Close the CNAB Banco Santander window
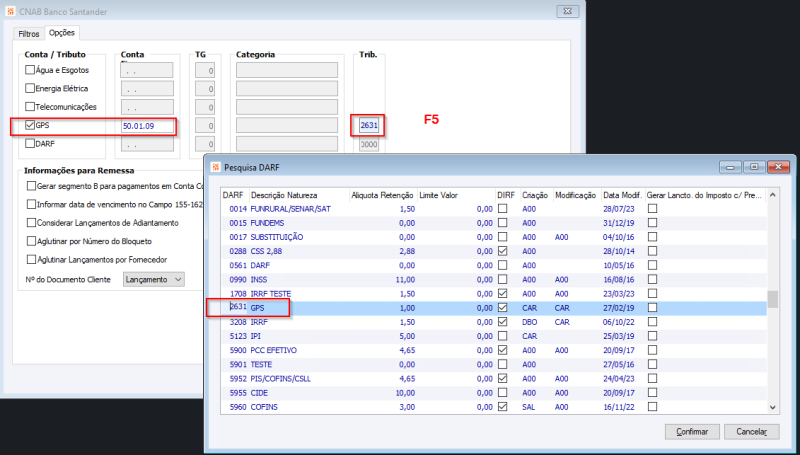The image size is (800, 455). [x=568, y=11]
